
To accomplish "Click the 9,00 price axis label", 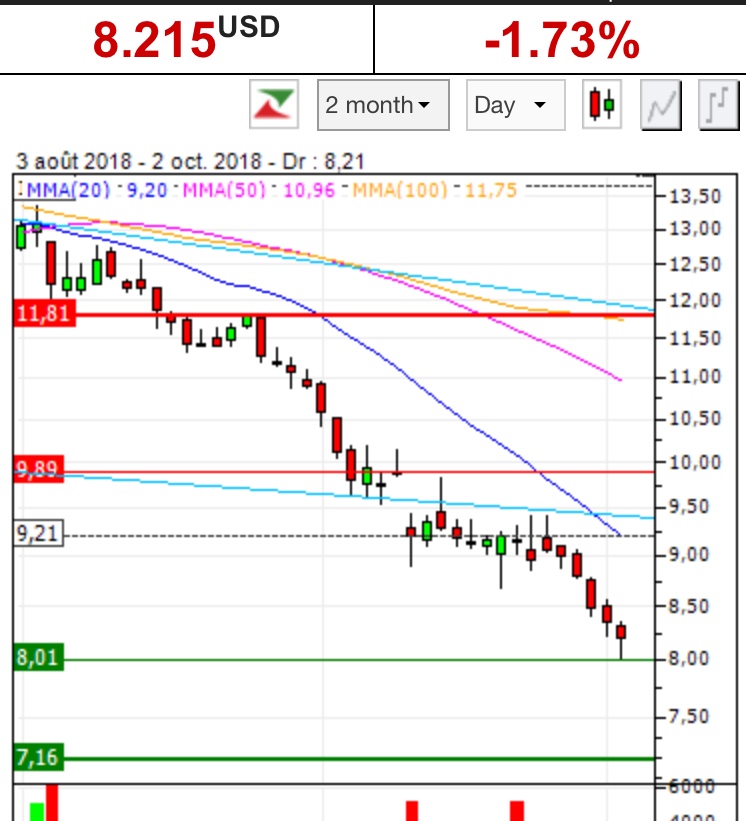I will coord(689,554).
